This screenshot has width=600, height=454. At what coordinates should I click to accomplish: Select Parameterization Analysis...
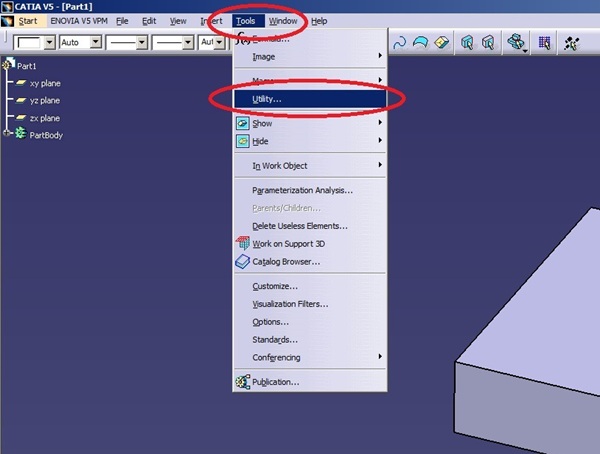coord(310,190)
